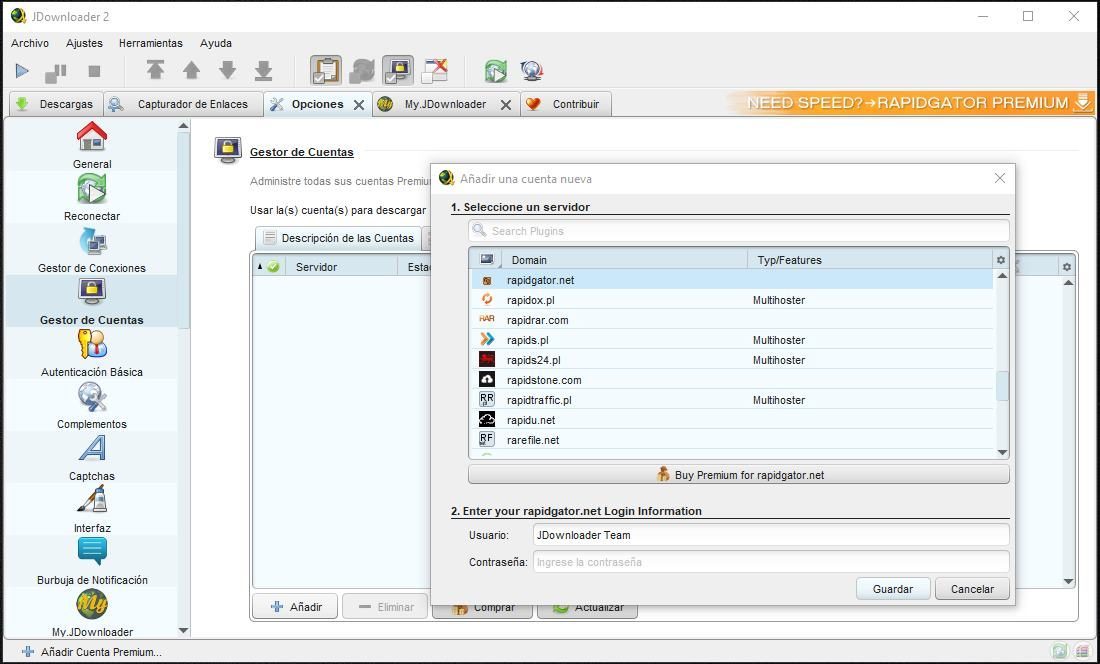
Task: Select rapids.pl server row
Action: 732,340
